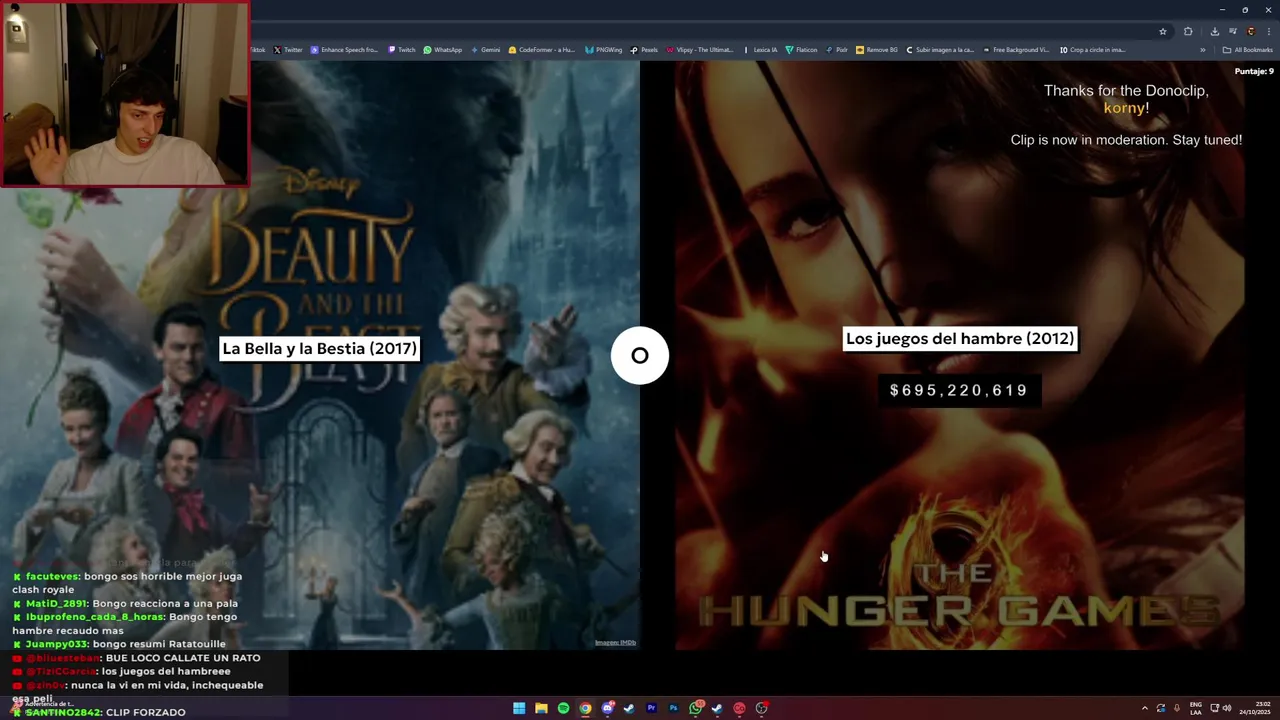Viewport: 1280px width, 720px height.
Task: Open the Free Background bookmark
Action: click(1016, 50)
